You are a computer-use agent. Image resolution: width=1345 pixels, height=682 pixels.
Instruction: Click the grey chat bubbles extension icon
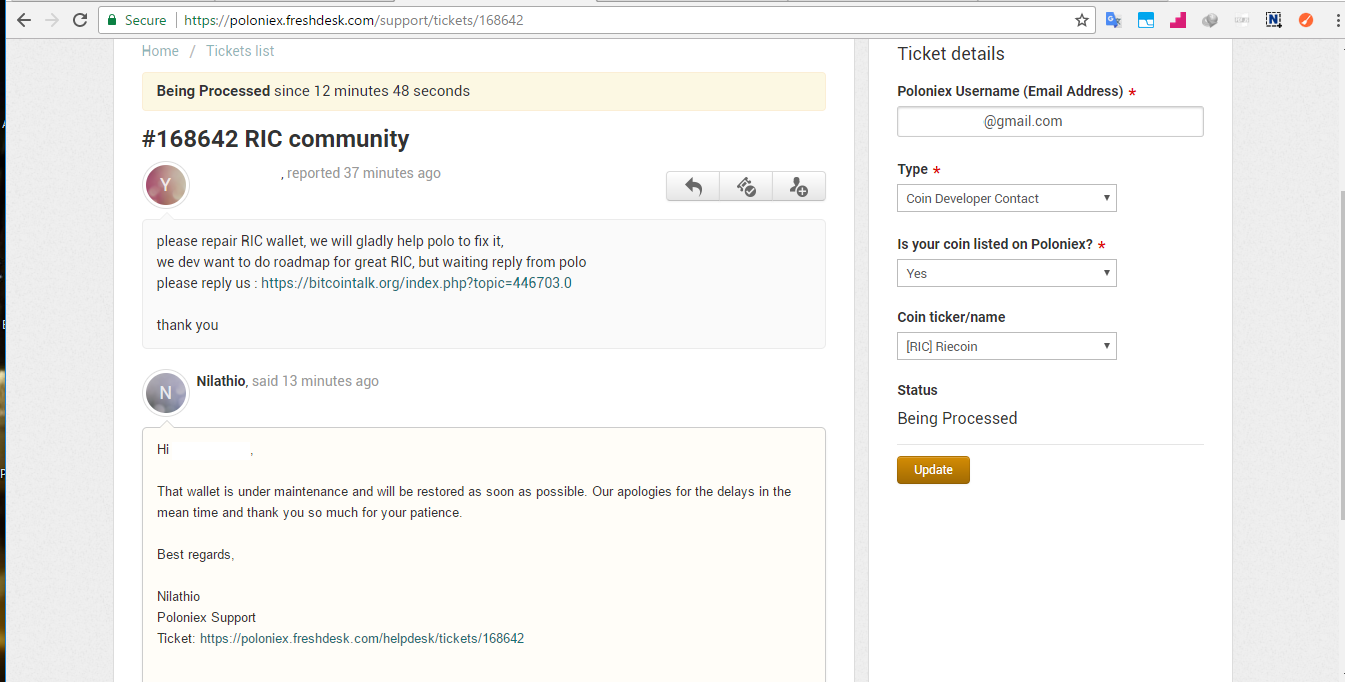tap(1210, 20)
